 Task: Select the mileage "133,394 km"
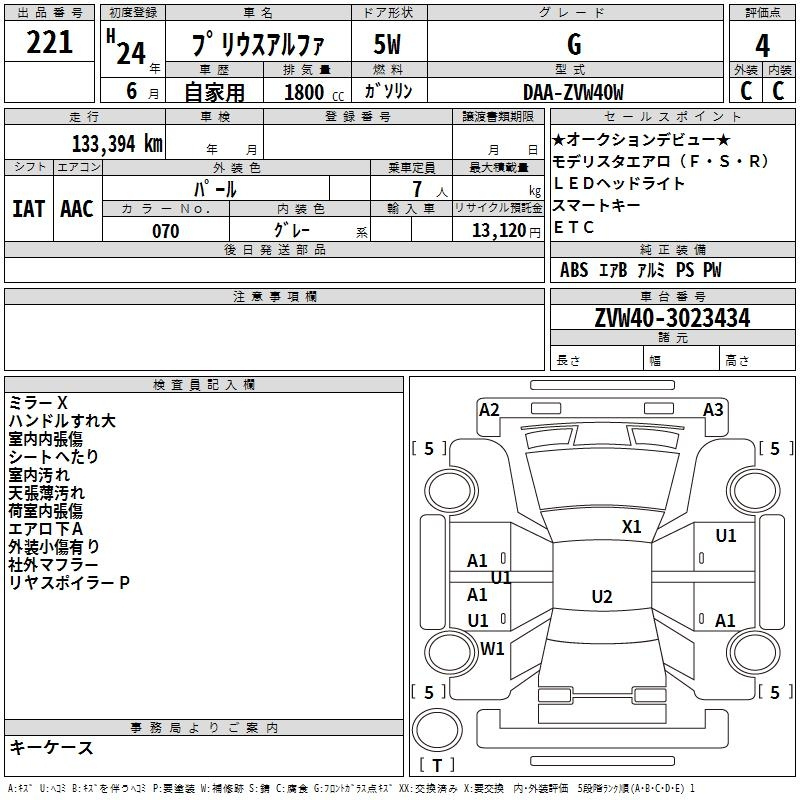pyautogui.click(x=117, y=144)
